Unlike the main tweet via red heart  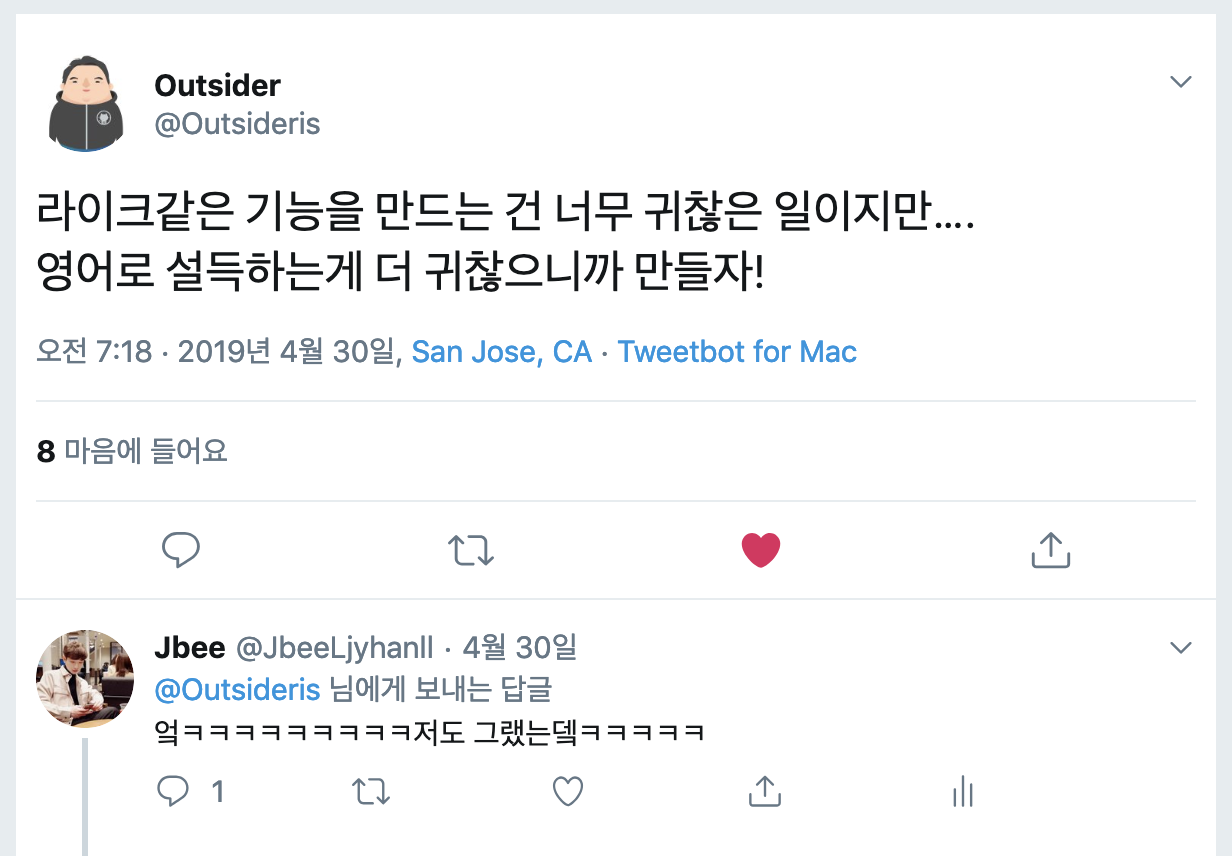click(761, 550)
